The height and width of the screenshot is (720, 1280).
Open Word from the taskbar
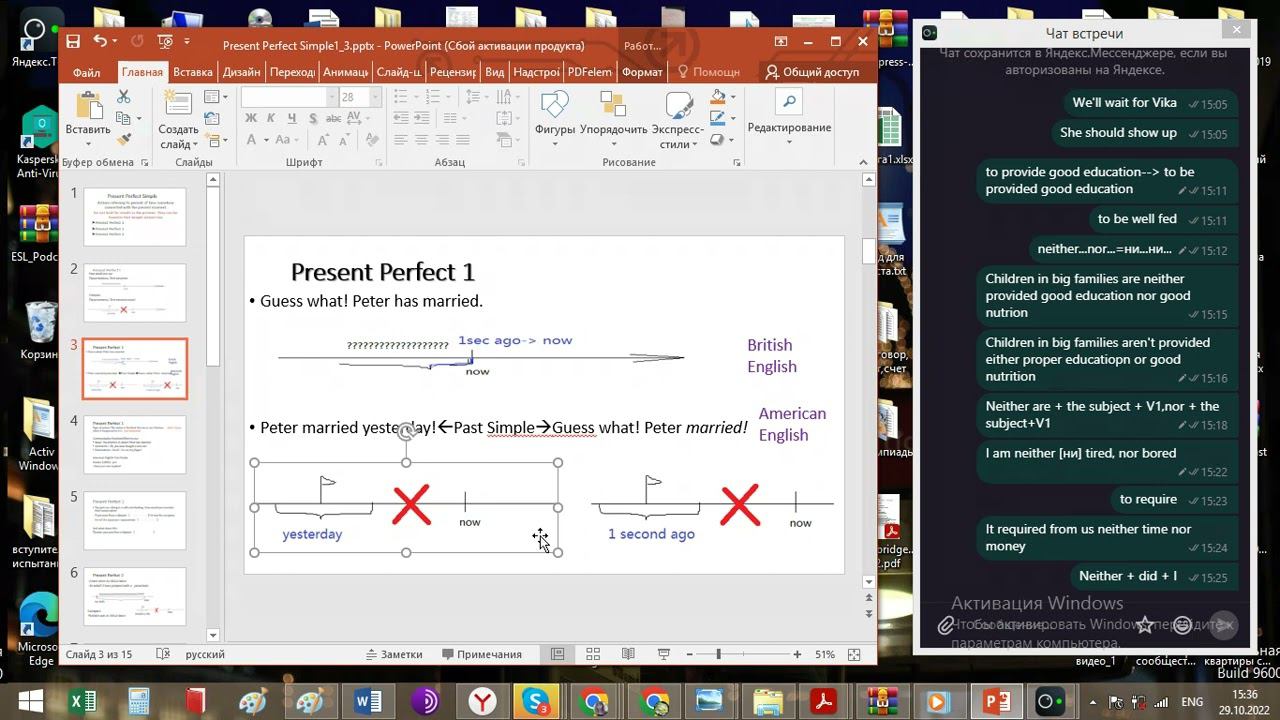368,701
